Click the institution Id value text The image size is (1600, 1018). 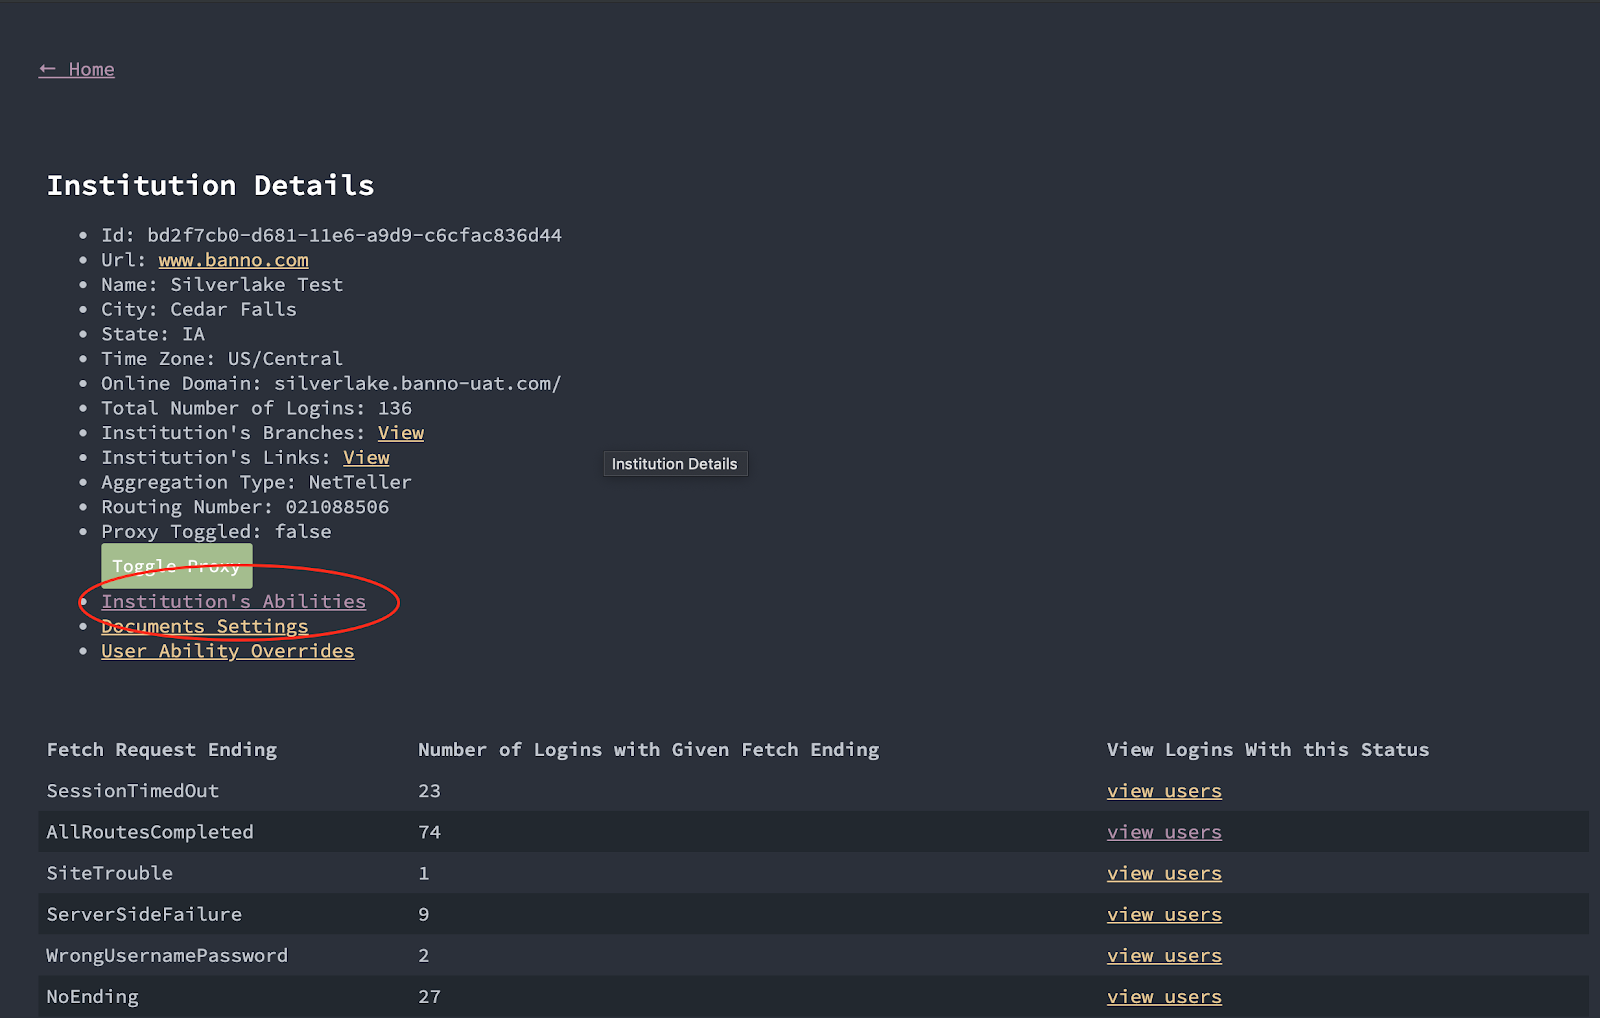[x=354, y=236]
